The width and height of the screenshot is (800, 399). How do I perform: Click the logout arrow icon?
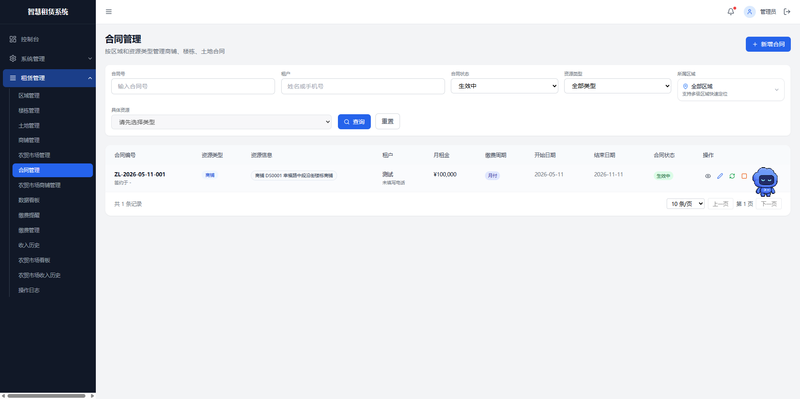[x=787, y=12]
